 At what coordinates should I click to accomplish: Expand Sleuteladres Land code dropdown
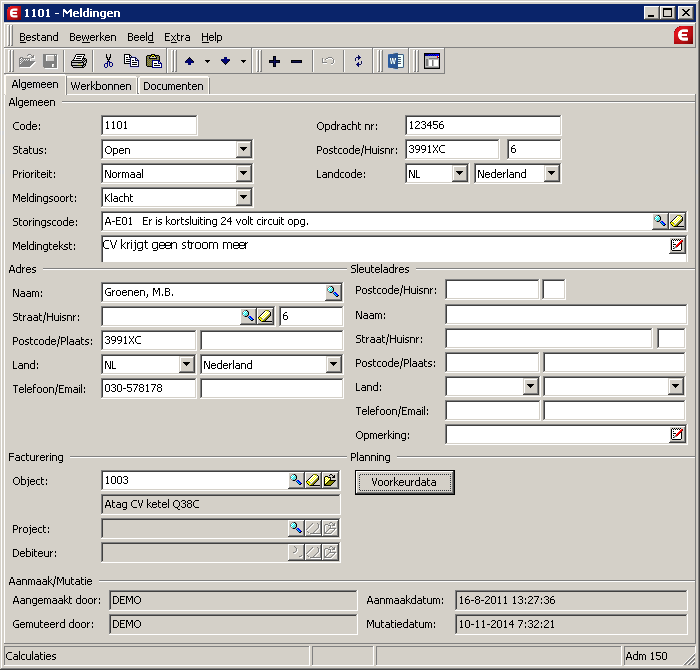(x=530, y=386)
